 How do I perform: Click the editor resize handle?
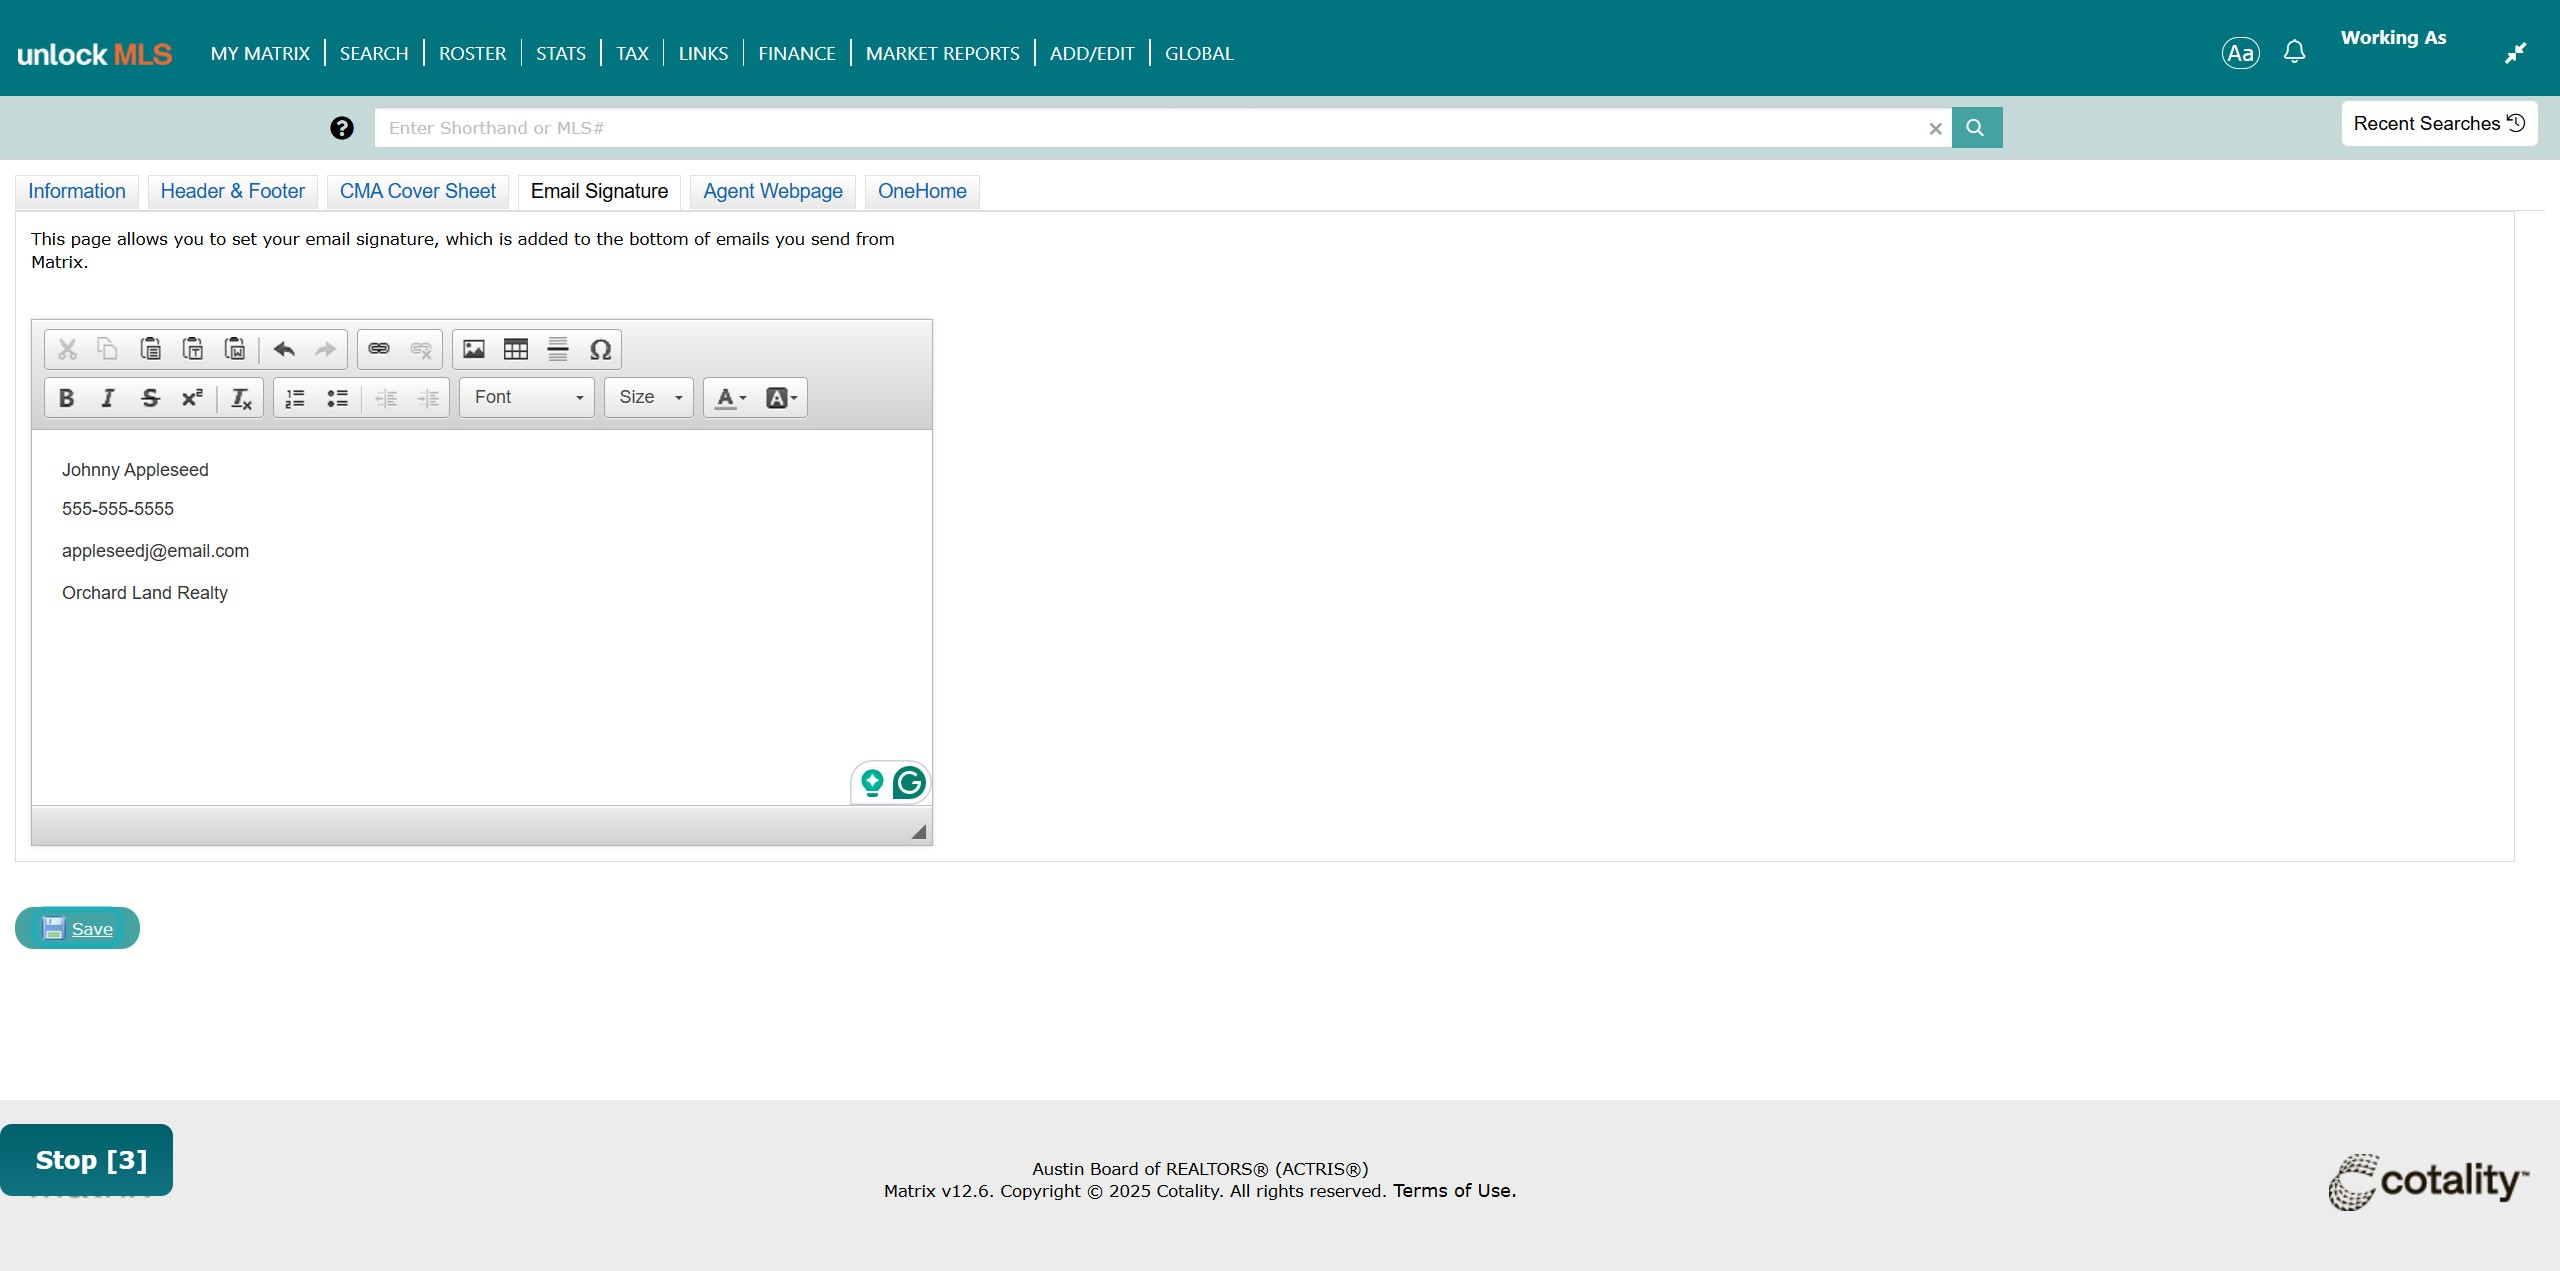(918, 832)
